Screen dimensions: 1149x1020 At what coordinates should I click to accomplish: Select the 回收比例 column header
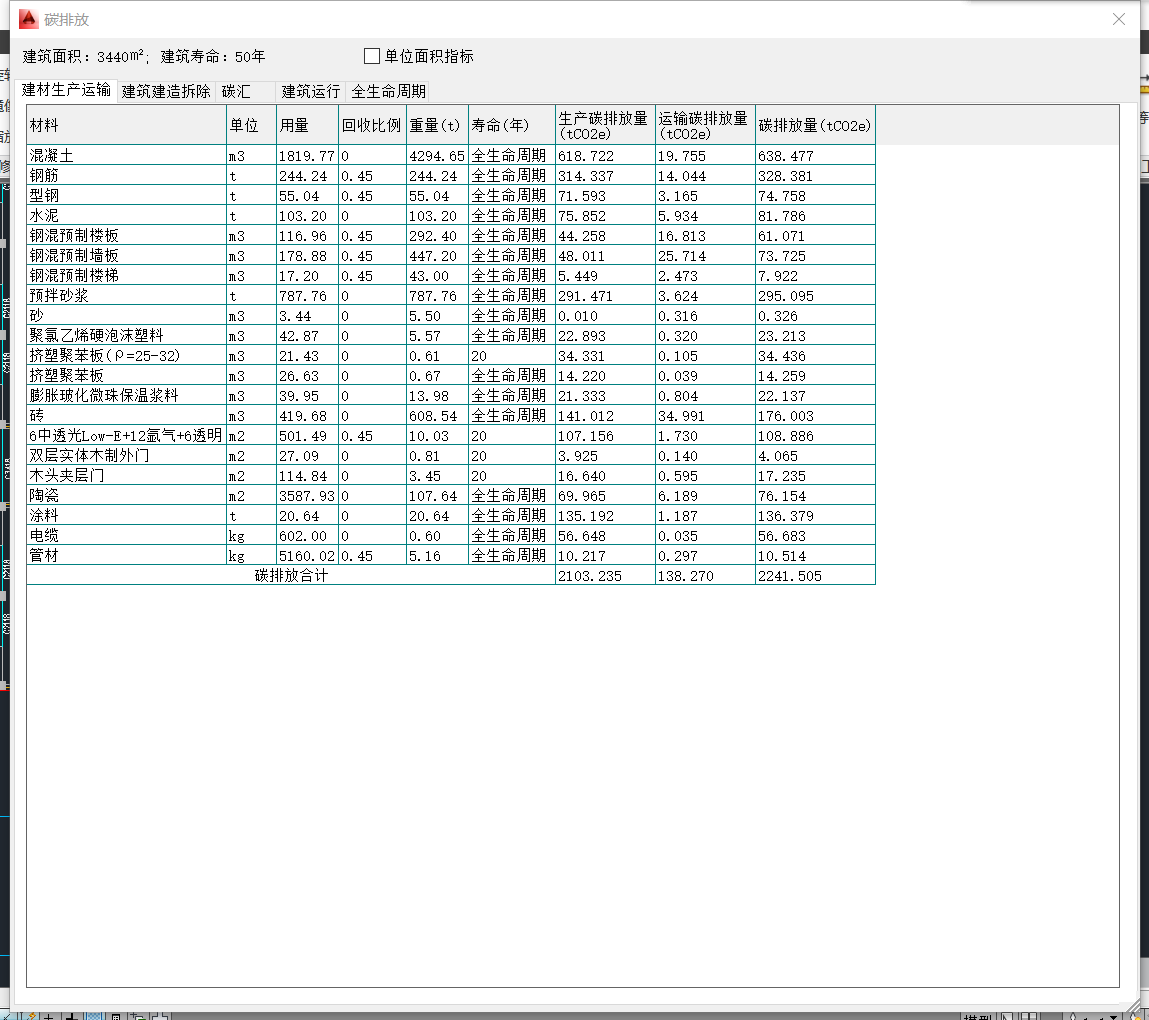tap(371, 125)
